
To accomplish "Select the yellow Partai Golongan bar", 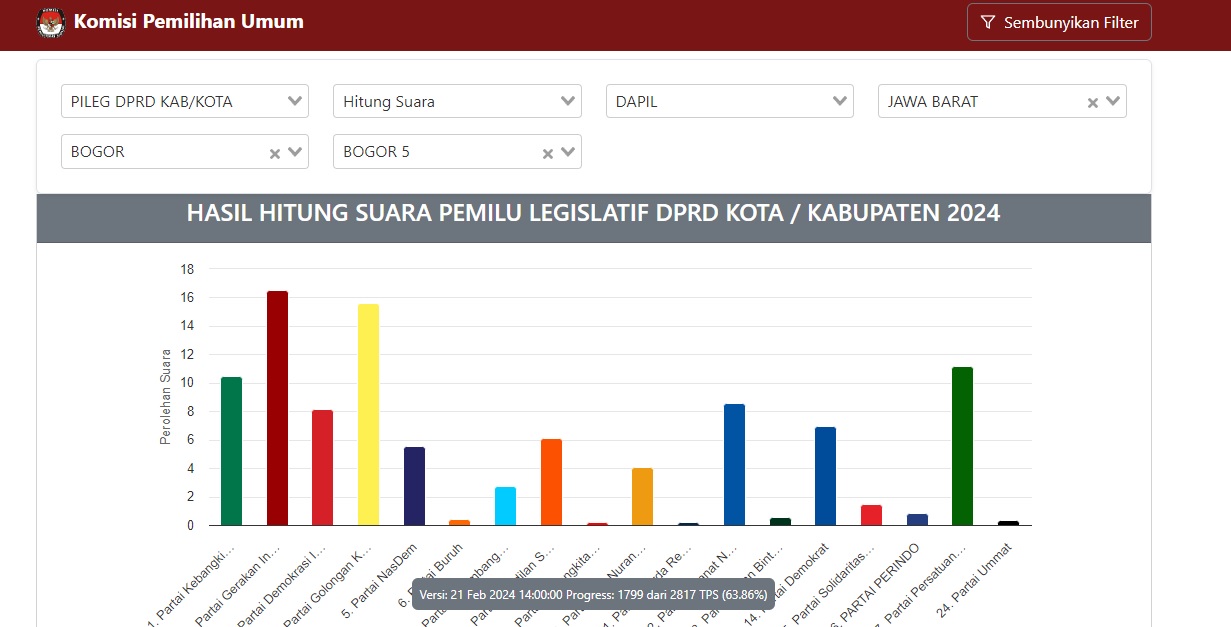I will pos(368,414).
